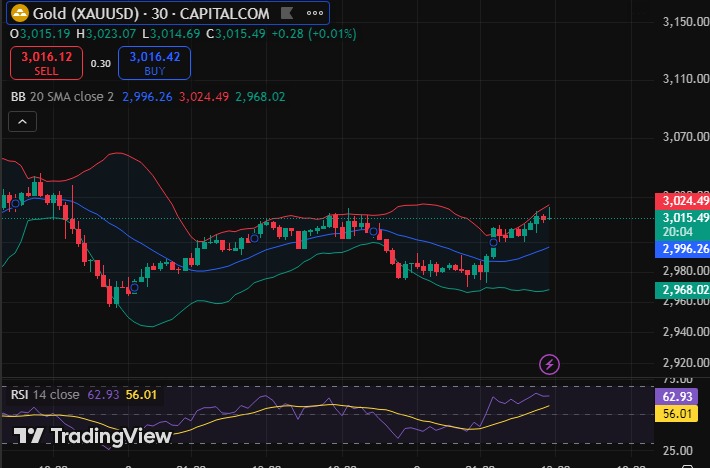710x468 pixels.
Task: Click the BUY 3,016.42 button
Action: point(154,63)
